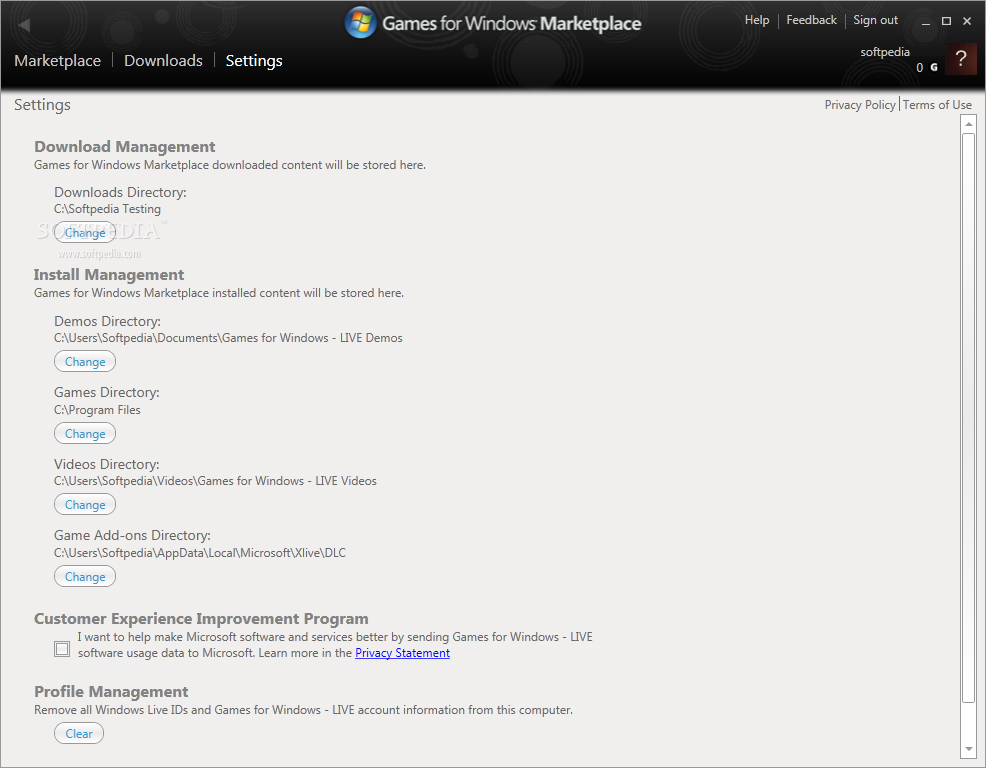The image size is (986, 768).
Task: Sign out of the account
Action: [875, 20]
